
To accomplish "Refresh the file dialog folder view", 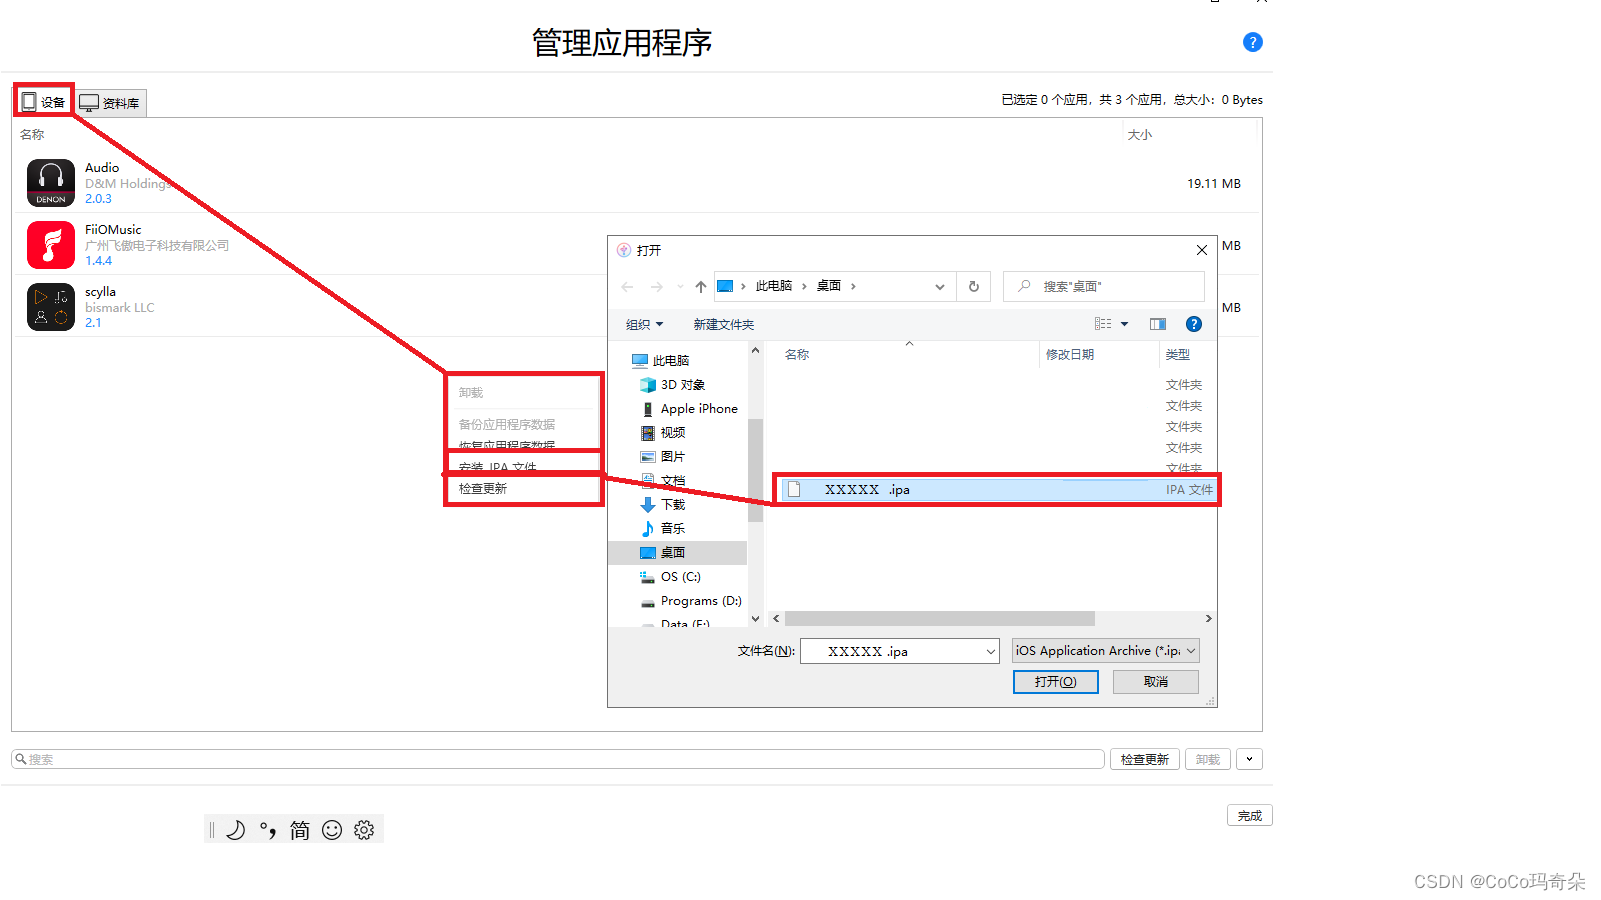I will [974, 287].
